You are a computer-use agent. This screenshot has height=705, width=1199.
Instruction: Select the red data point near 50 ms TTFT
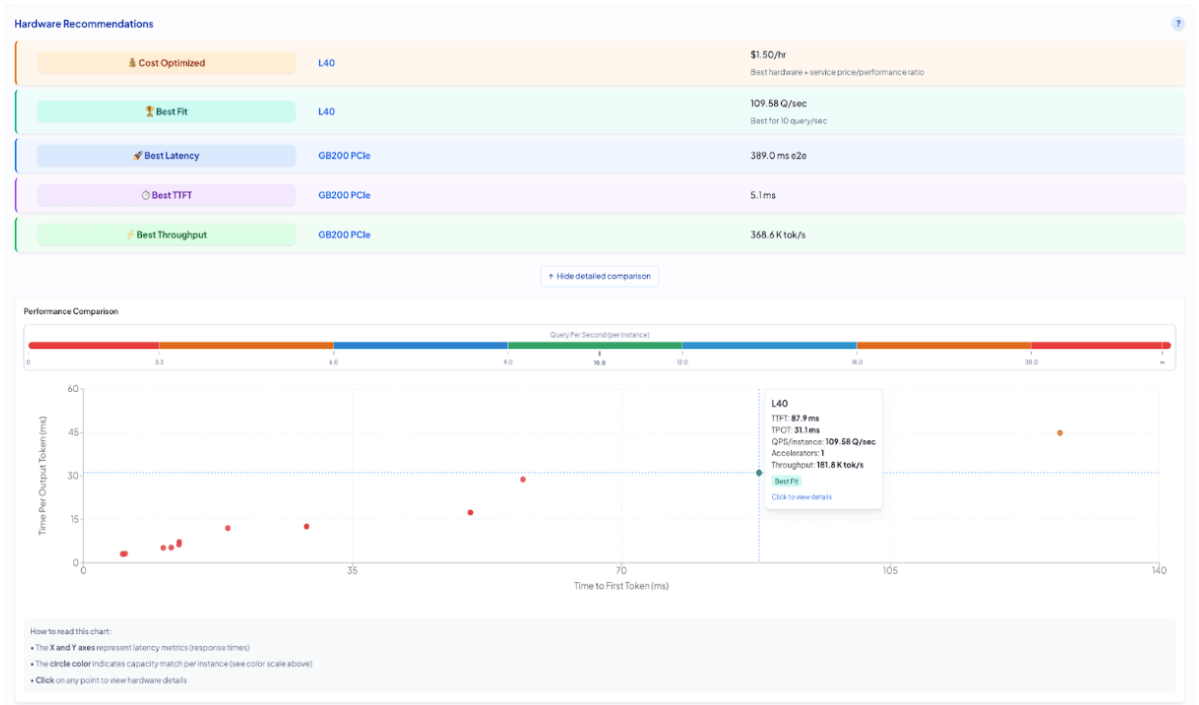[470, 512]
